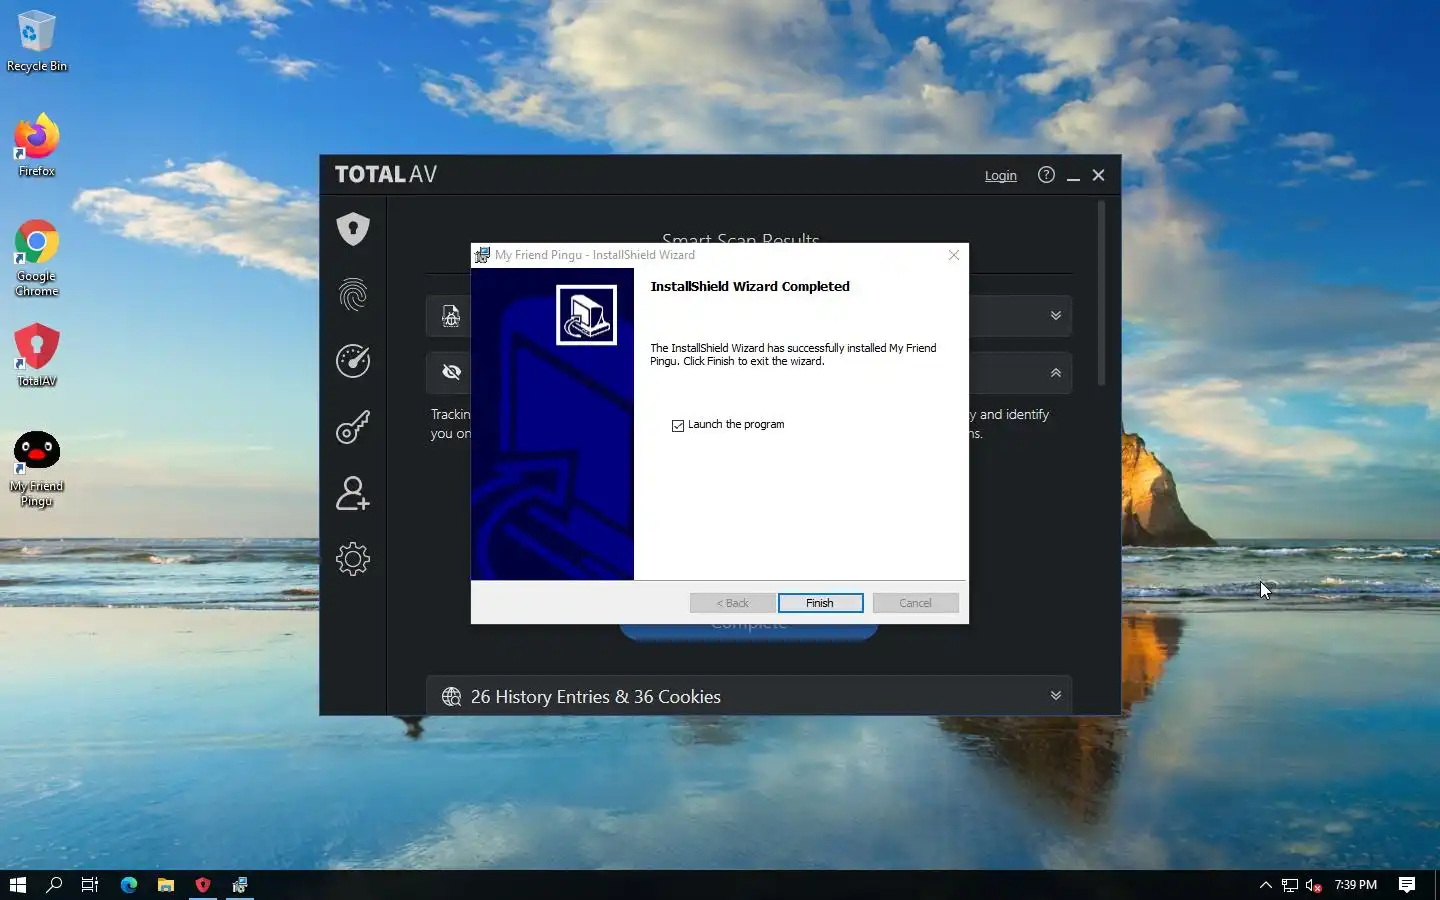Open Task View on the taskbar

[x=90, y=885]
